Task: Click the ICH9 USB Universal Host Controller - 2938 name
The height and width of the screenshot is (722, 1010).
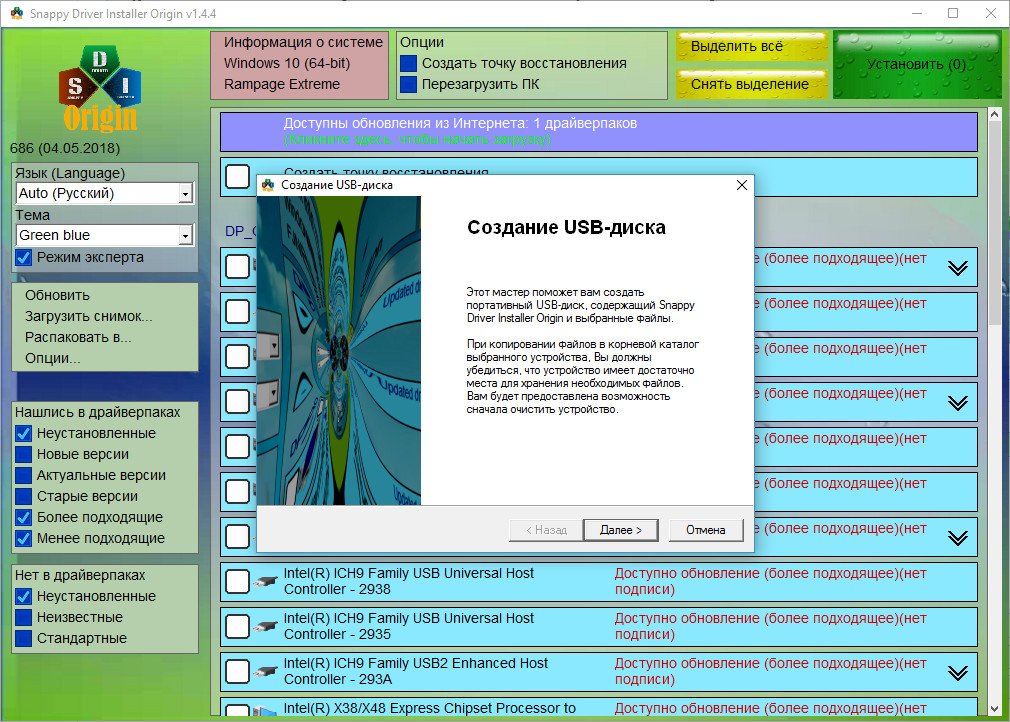Action: click(x=409, y=582)
